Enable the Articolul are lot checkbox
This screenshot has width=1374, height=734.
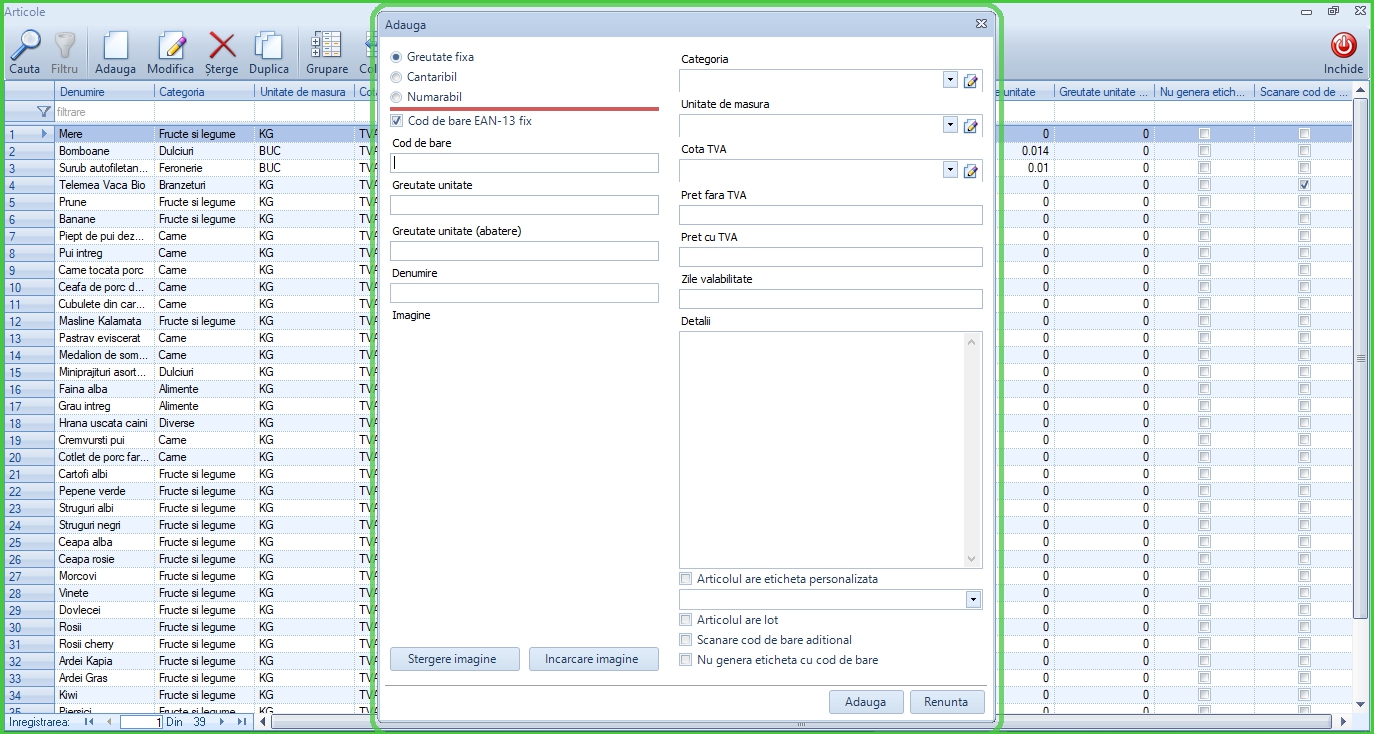(x=686, y=619)
